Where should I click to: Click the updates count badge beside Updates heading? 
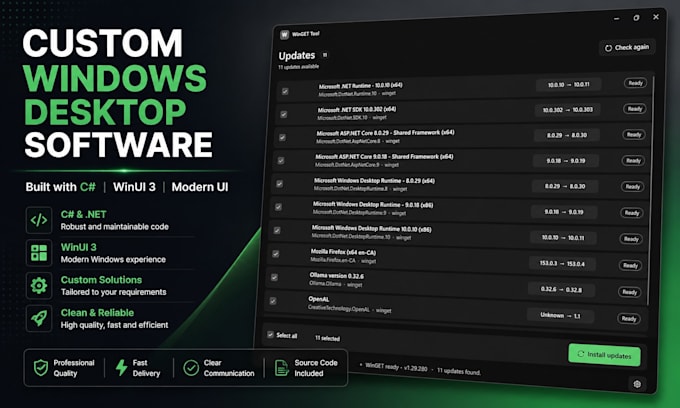click(324, 55)
